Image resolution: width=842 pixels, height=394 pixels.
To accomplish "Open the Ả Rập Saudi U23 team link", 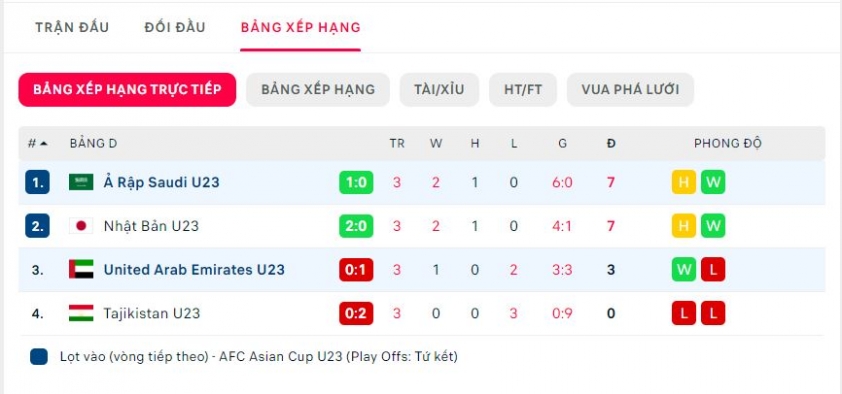I will tap(162, 183).
